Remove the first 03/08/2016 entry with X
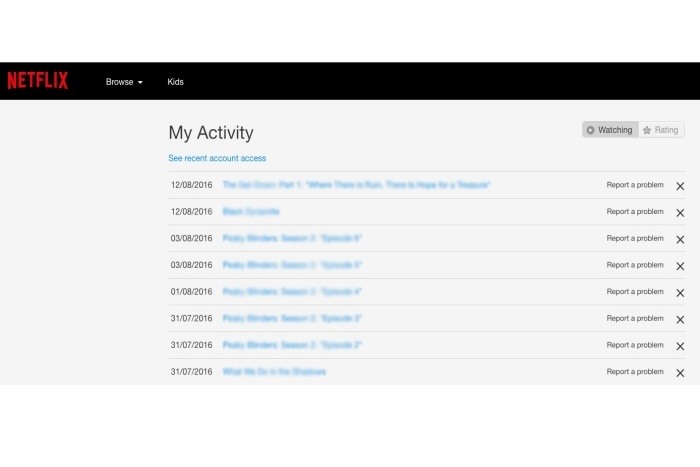The image size is (700, 467). [680, 240]
